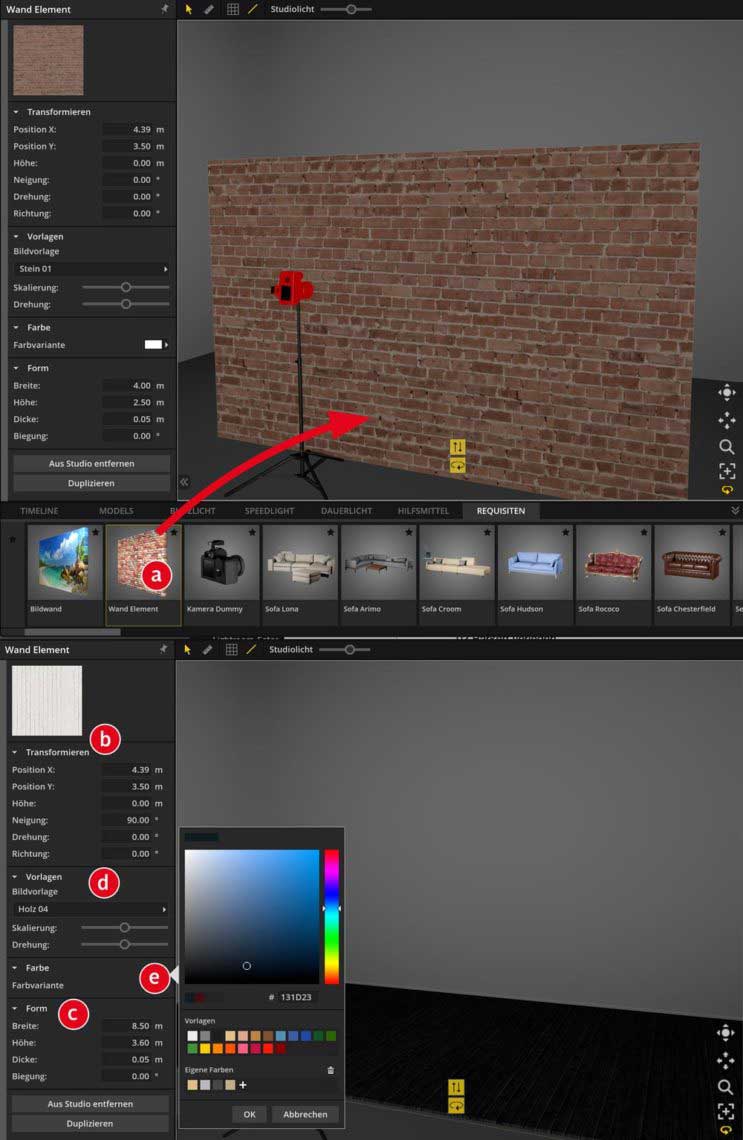
Task: Click the frame selection icon beside the brick wall
Action: pyautogui.click(x=726, y=471)
